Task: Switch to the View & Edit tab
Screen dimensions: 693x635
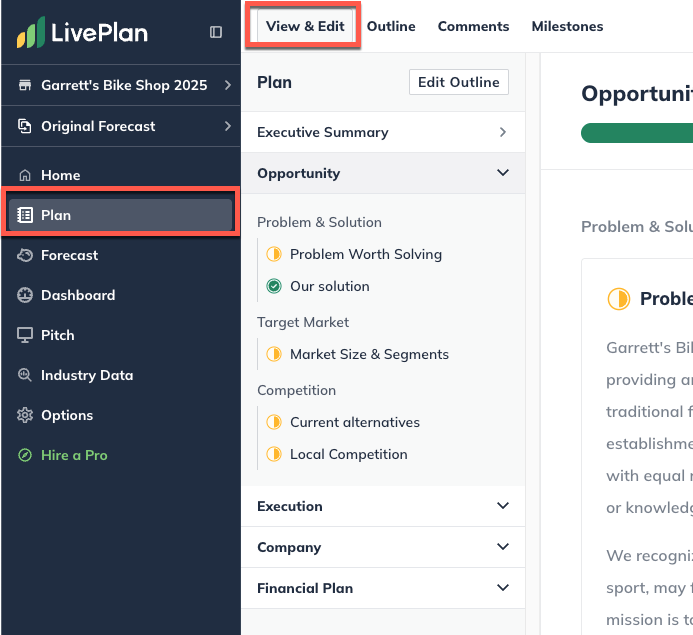Action: point(305,26)
